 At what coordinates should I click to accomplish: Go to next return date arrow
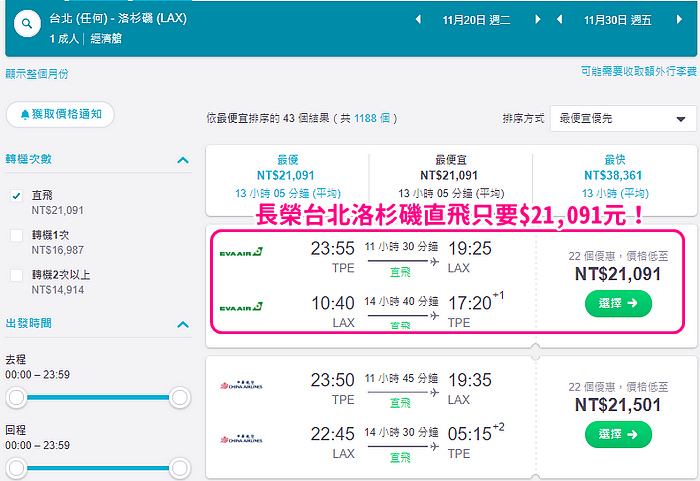click(x=679, y=20)
